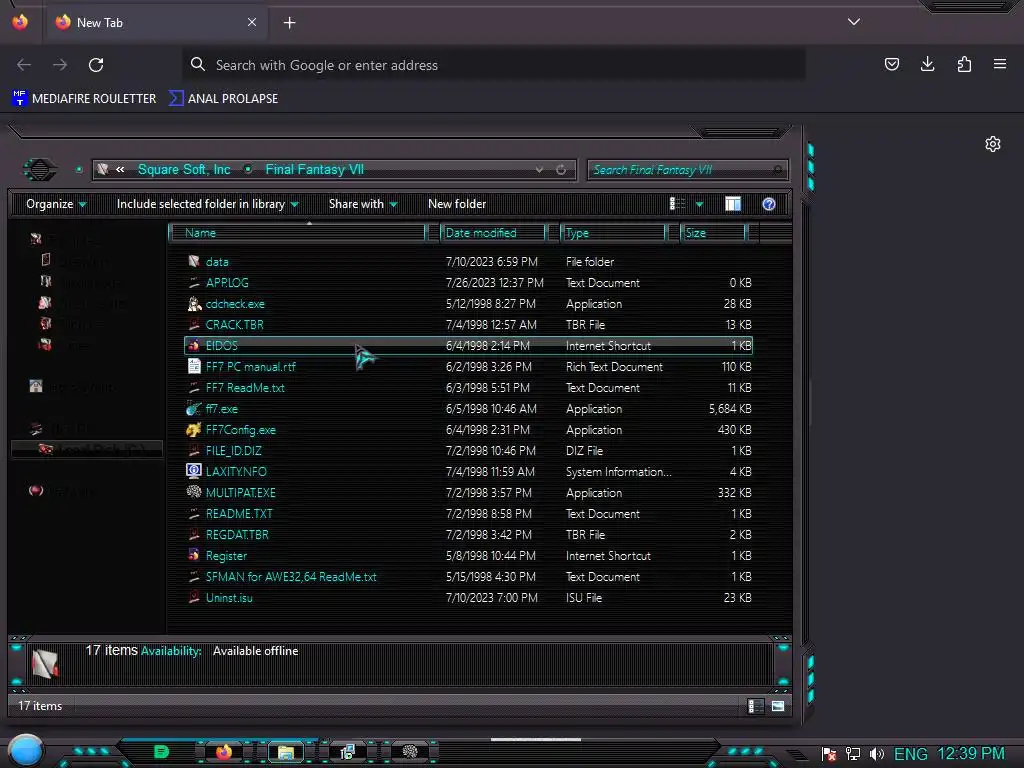Select APP.LOG file
The height and width of the screenshot is (768, 1024).
227,283
